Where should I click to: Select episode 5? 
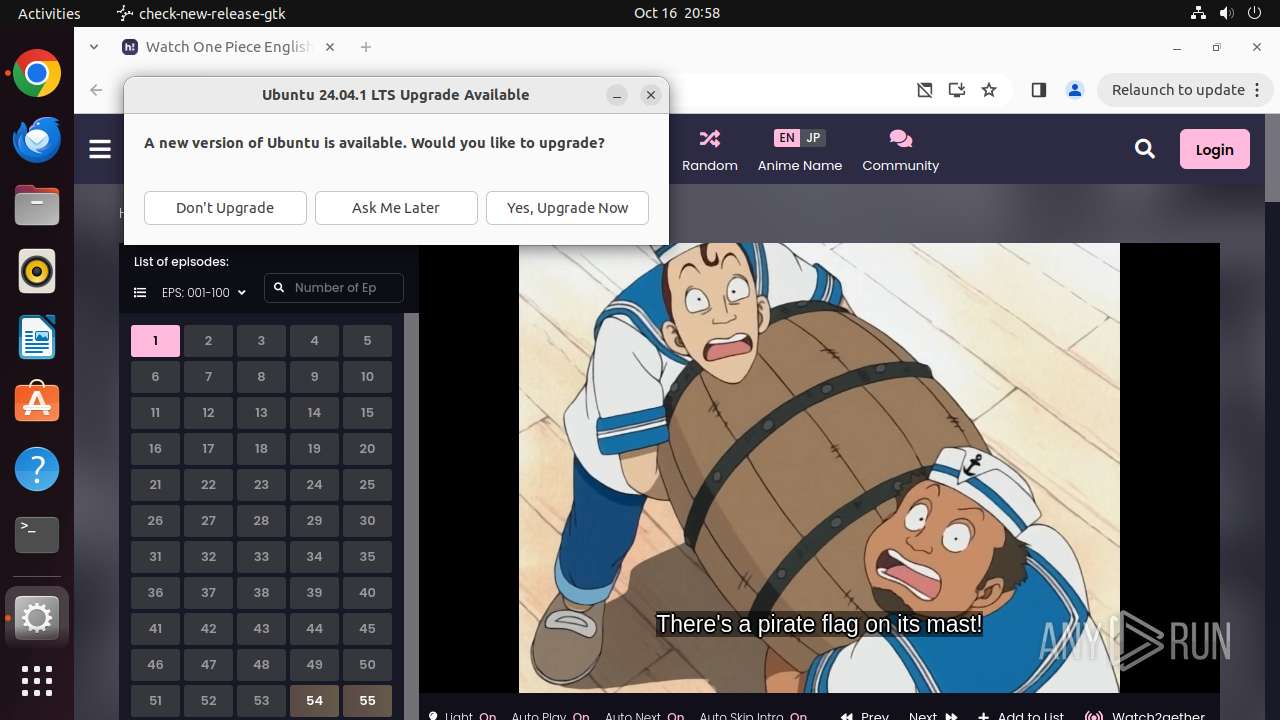pyautogui.click(x=367, y=341)
